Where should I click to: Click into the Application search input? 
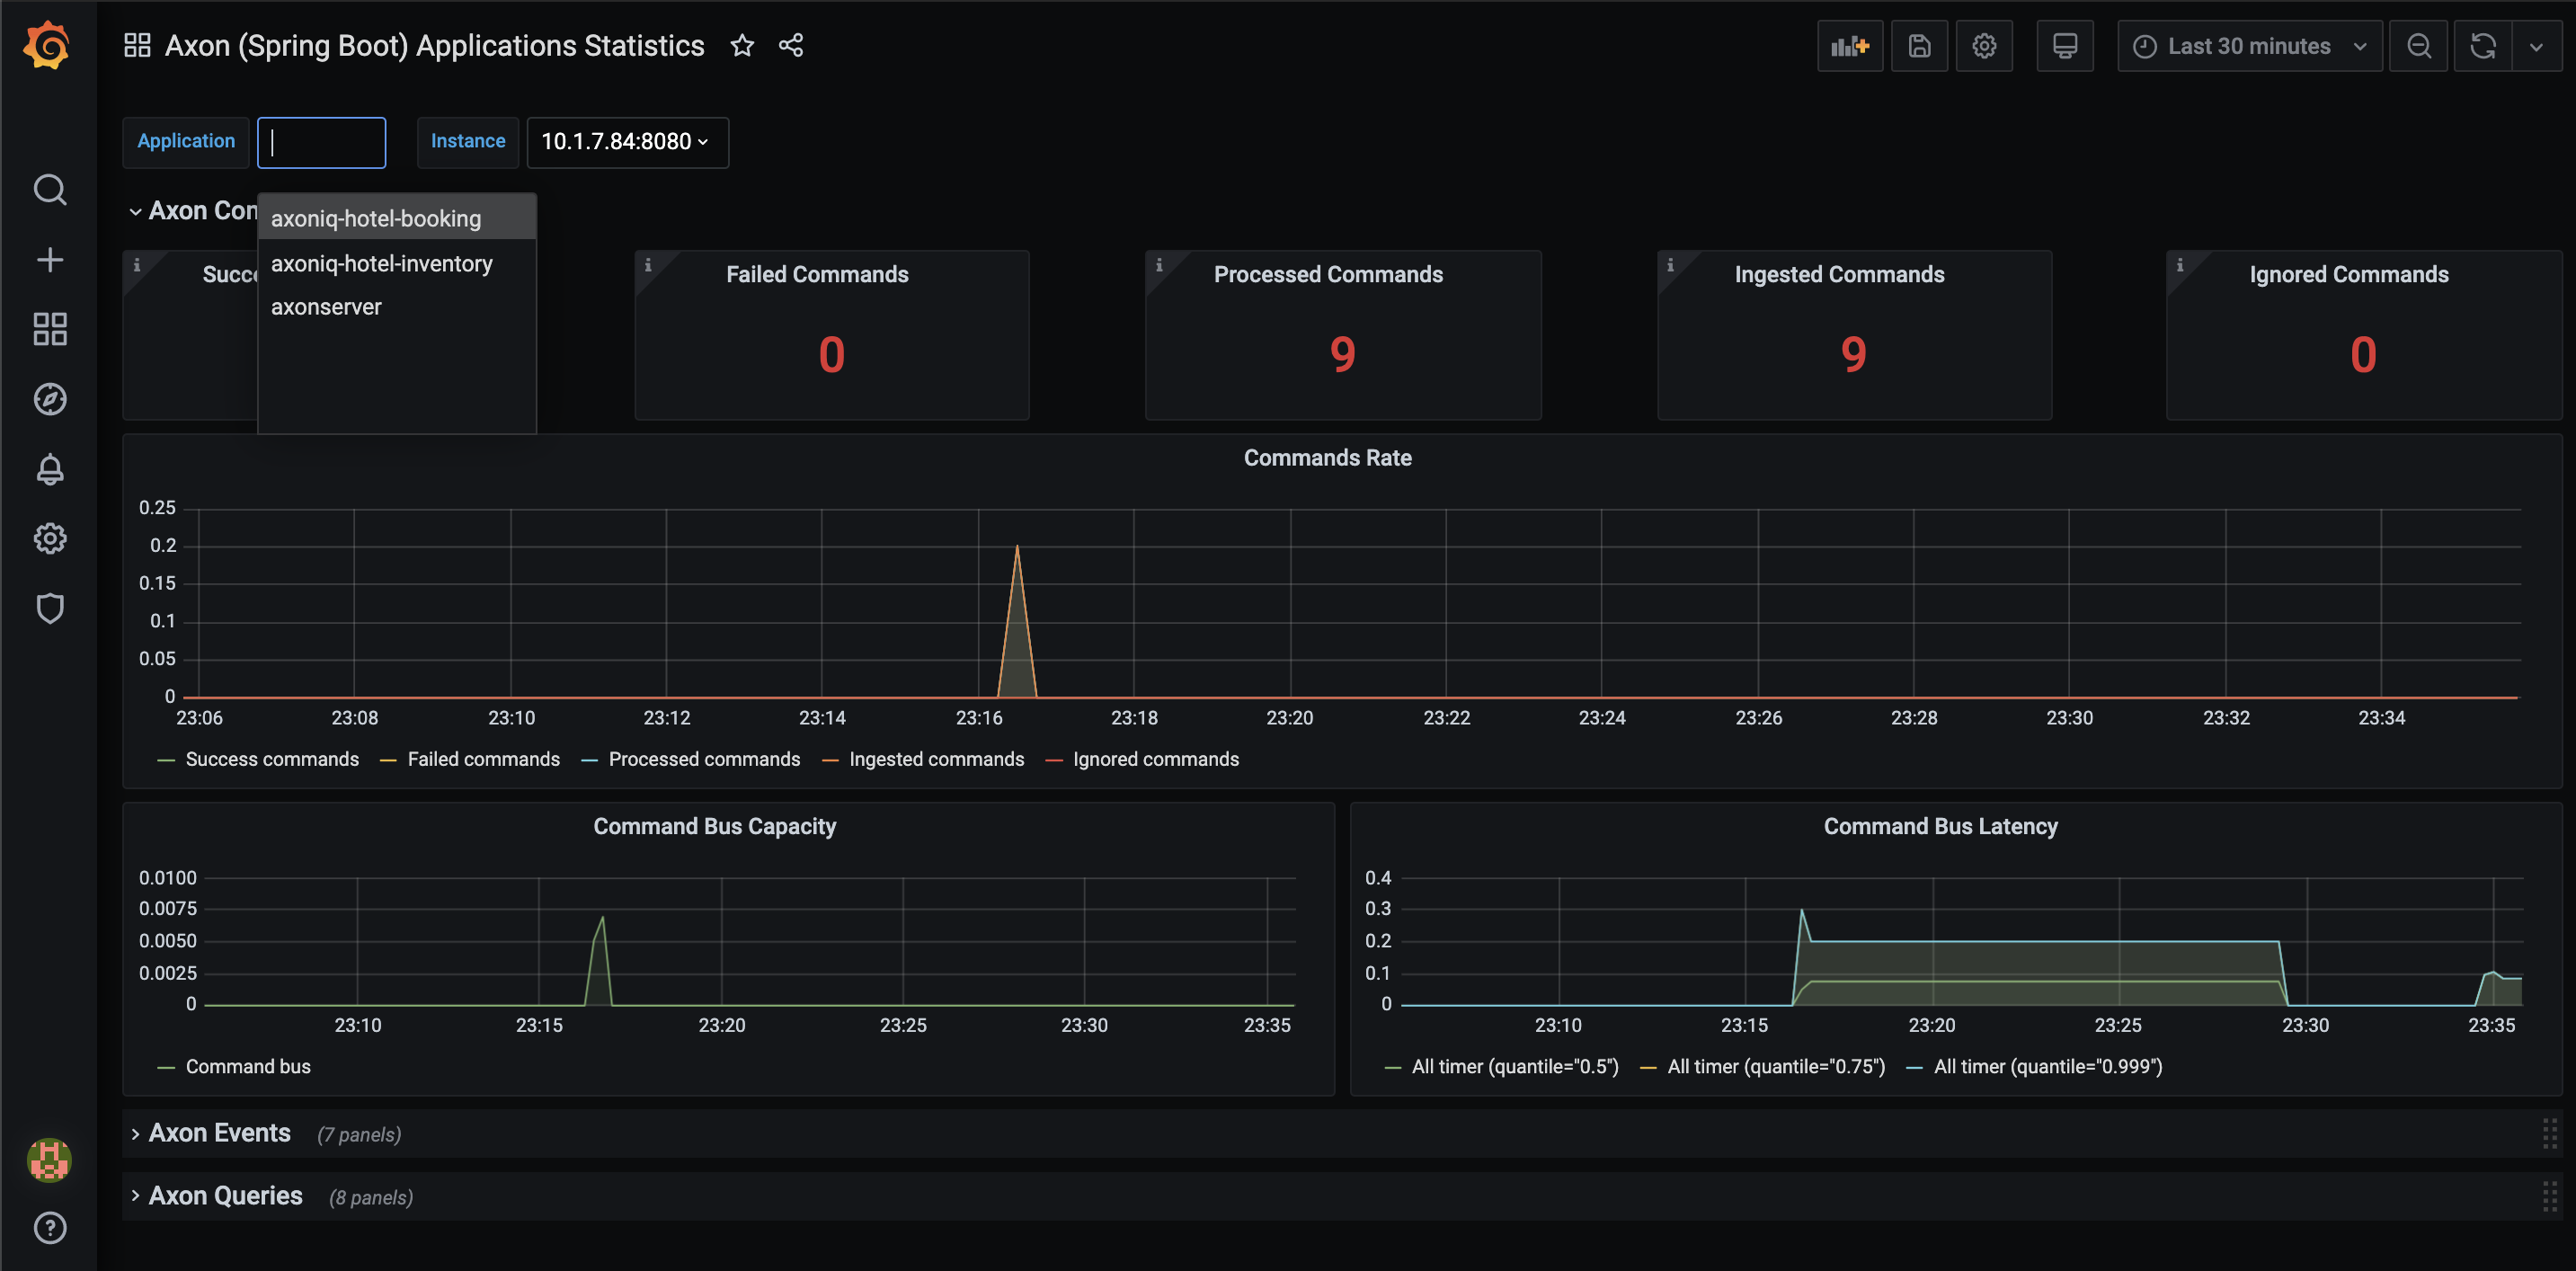point(322,142)
